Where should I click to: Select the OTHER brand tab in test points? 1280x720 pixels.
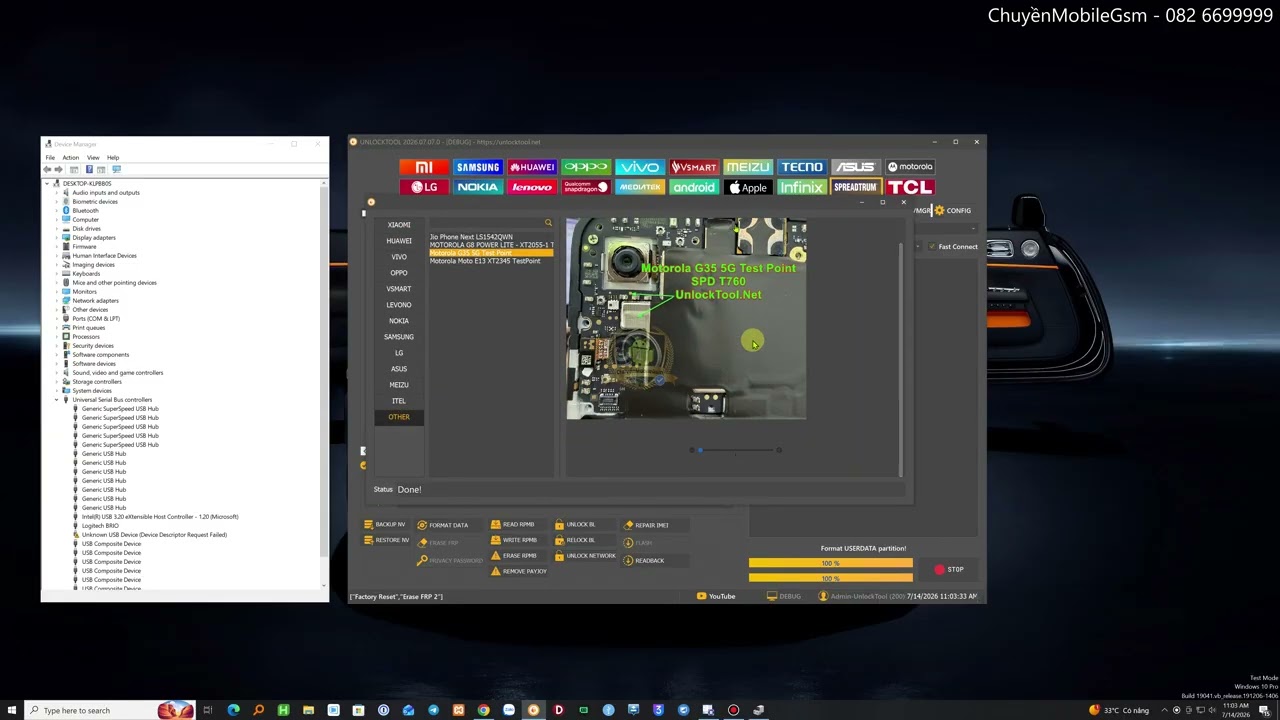coord(399,417)
